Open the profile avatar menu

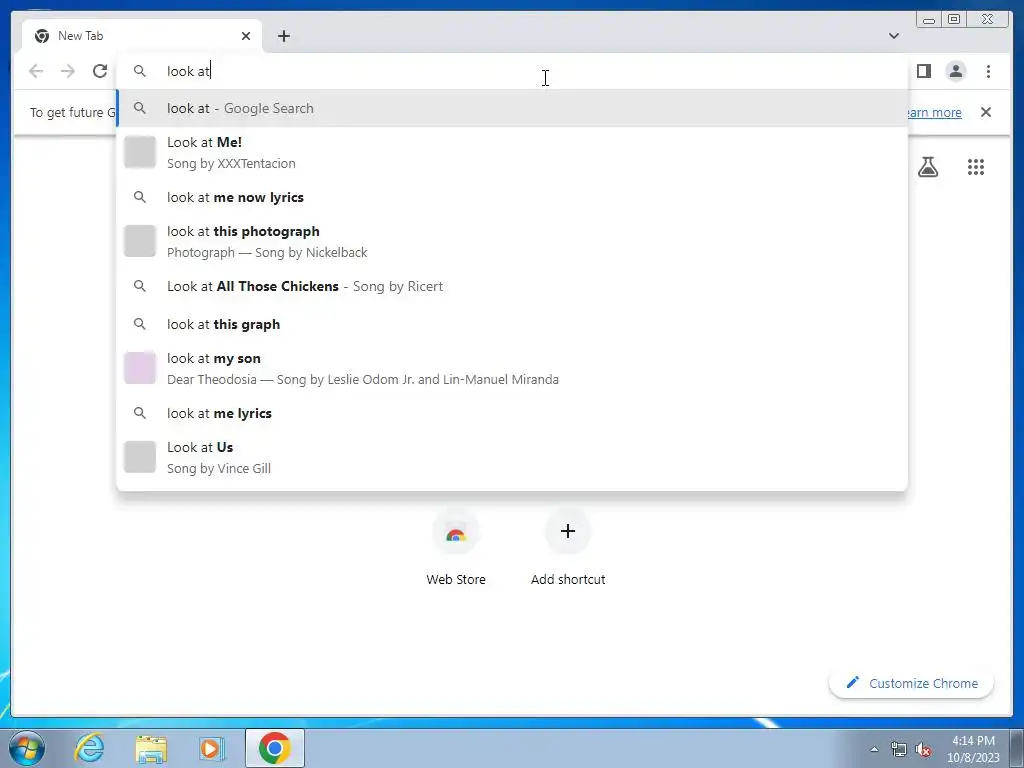tap(955, 71)
